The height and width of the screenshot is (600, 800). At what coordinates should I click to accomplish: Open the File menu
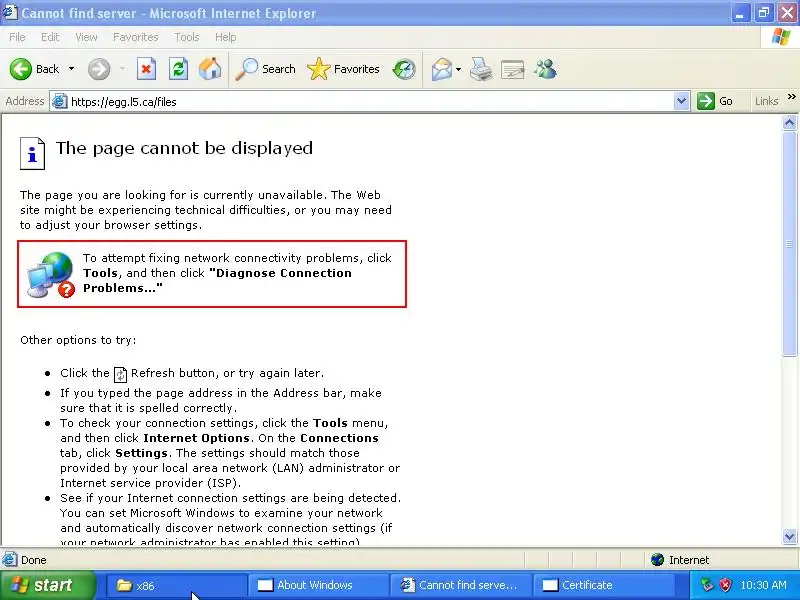(x=17, y=37)
